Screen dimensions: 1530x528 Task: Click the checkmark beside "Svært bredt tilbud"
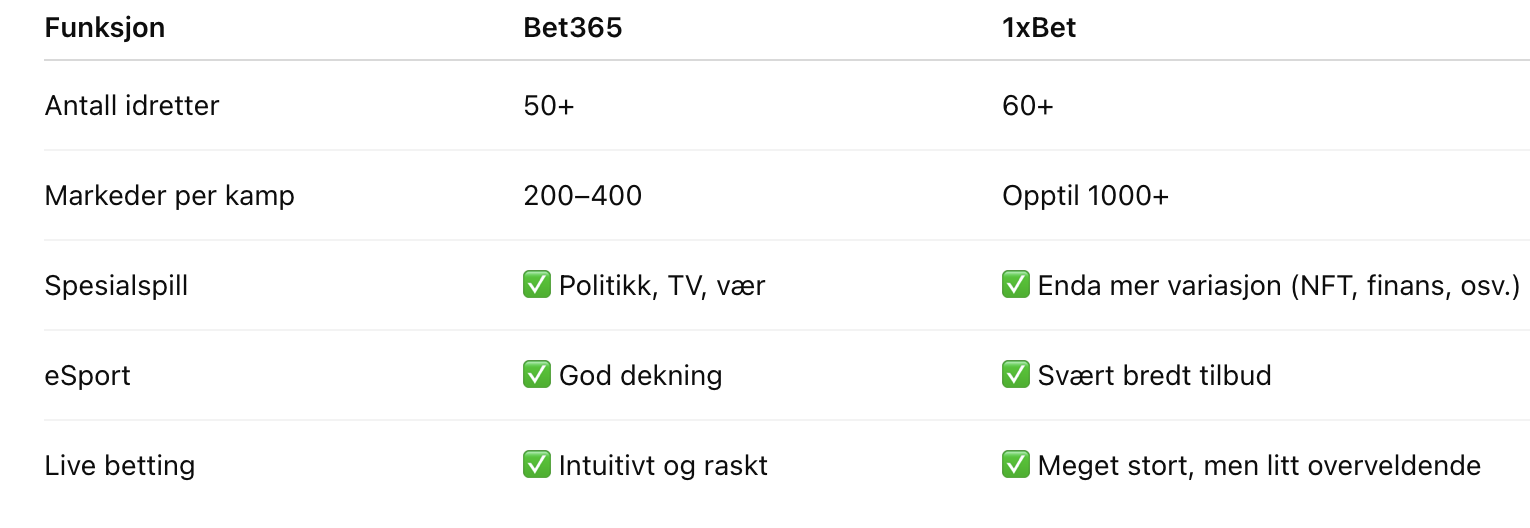(x=1016, y=376)
